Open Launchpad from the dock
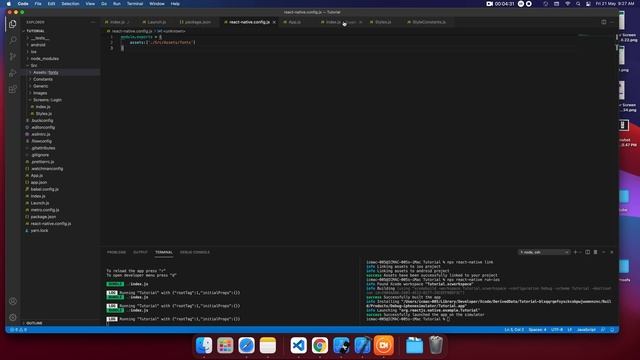640x360 pixels. point(225,345)
